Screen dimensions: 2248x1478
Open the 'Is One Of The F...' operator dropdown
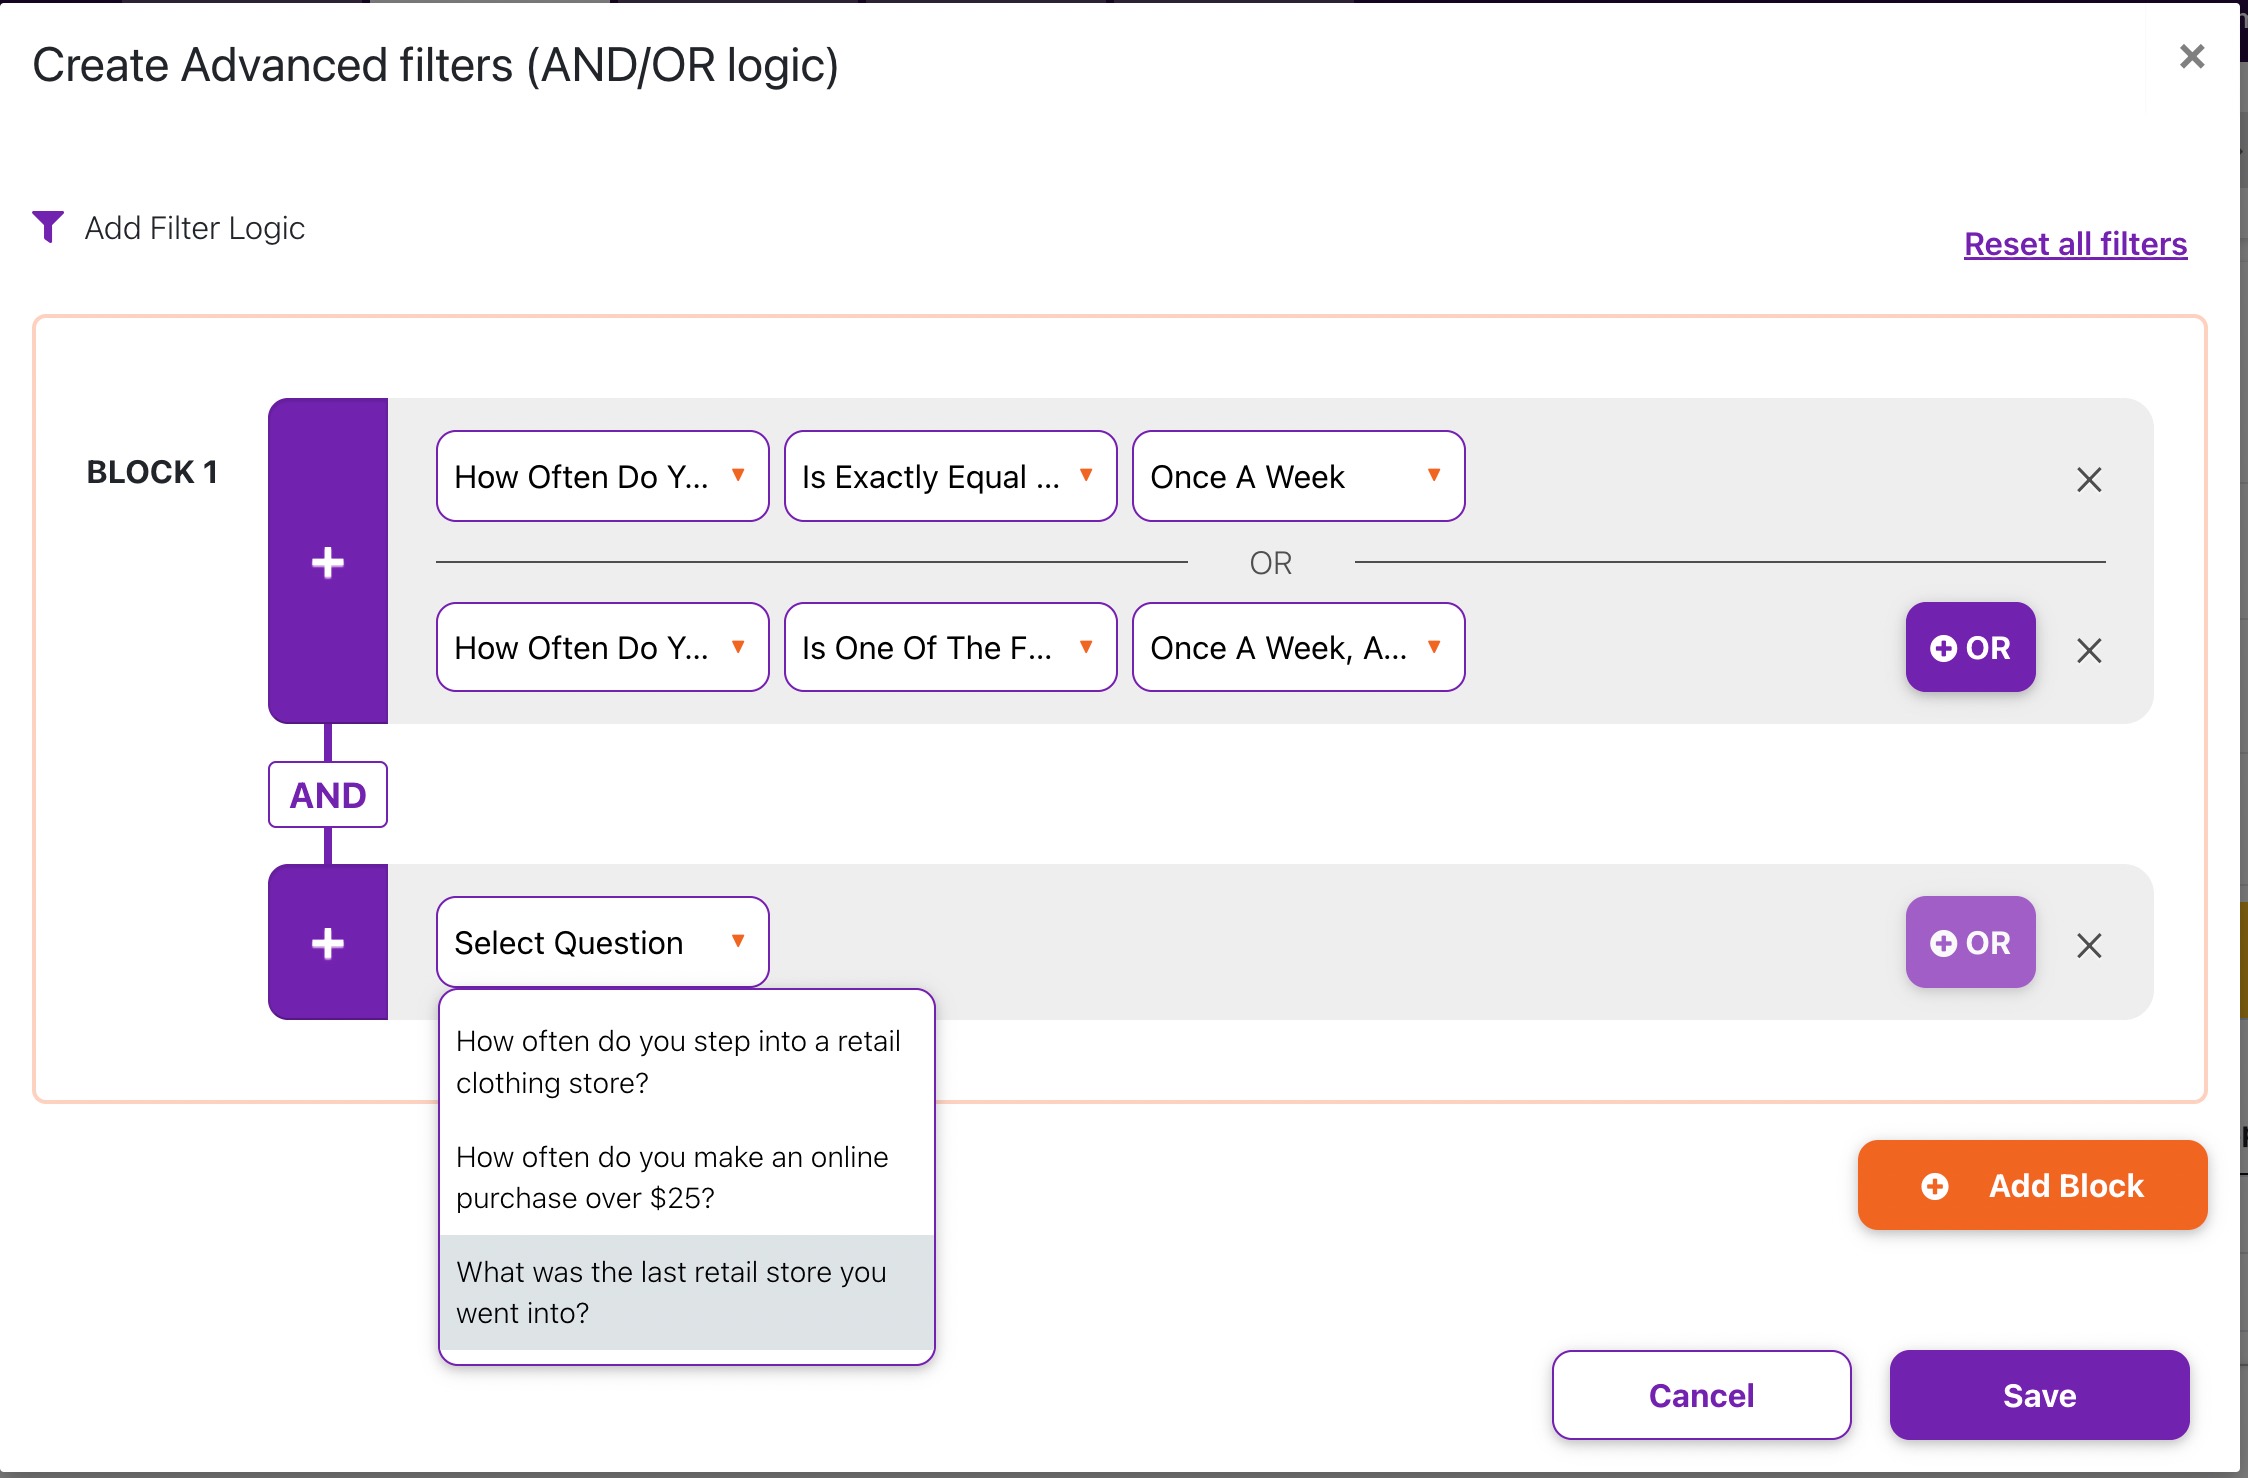[x=950, y=647]
